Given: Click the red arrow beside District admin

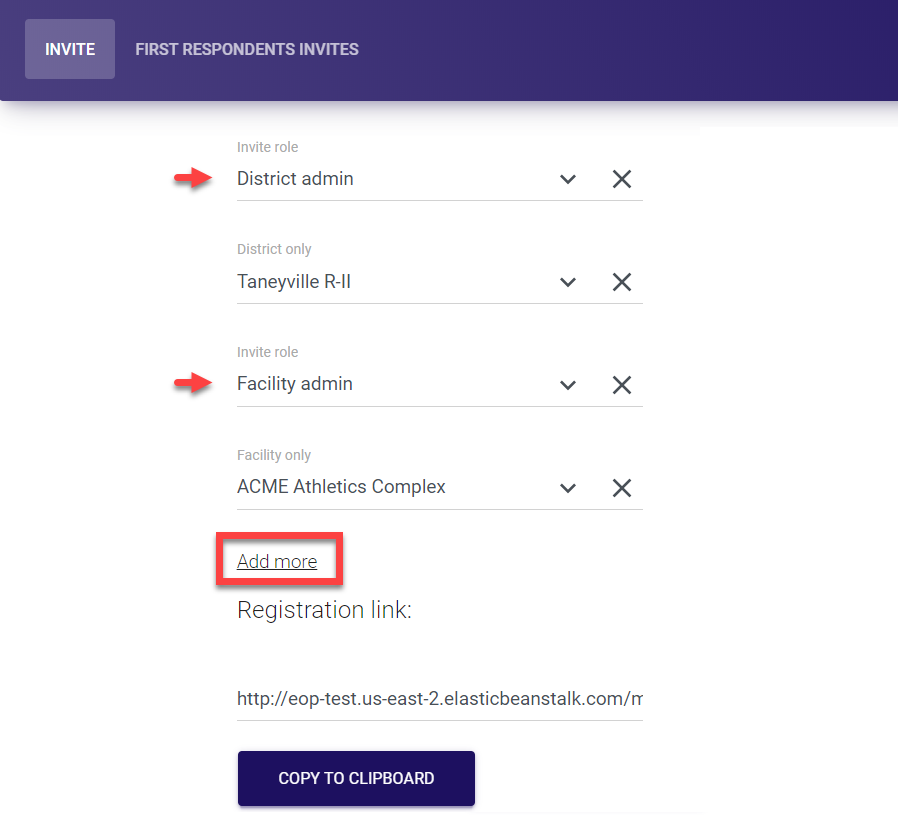Looking at the screenshot, I should [192, 179].
